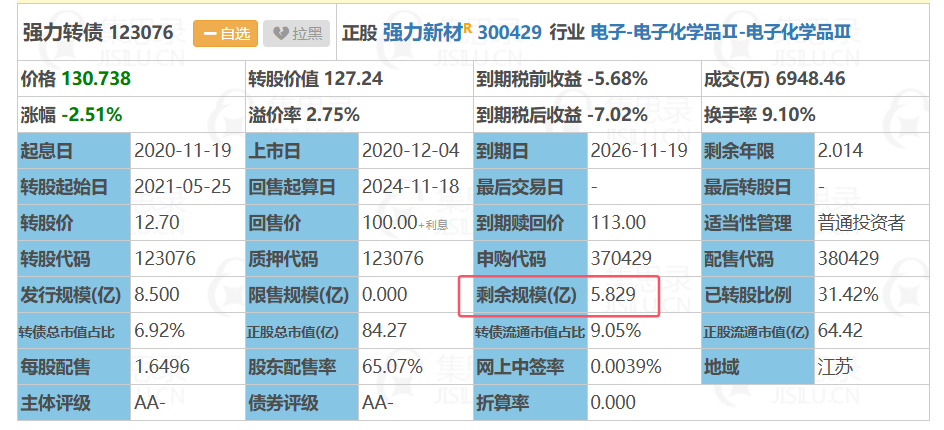Open stock code 300429 link

click(x=509, y=33)
